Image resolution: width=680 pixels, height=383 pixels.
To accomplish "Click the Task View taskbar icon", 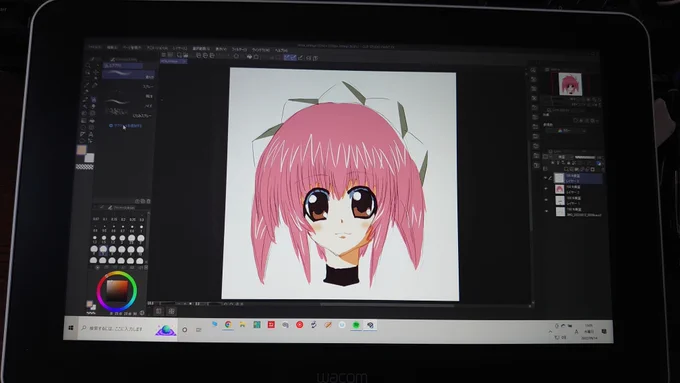I will click(199, 330).
